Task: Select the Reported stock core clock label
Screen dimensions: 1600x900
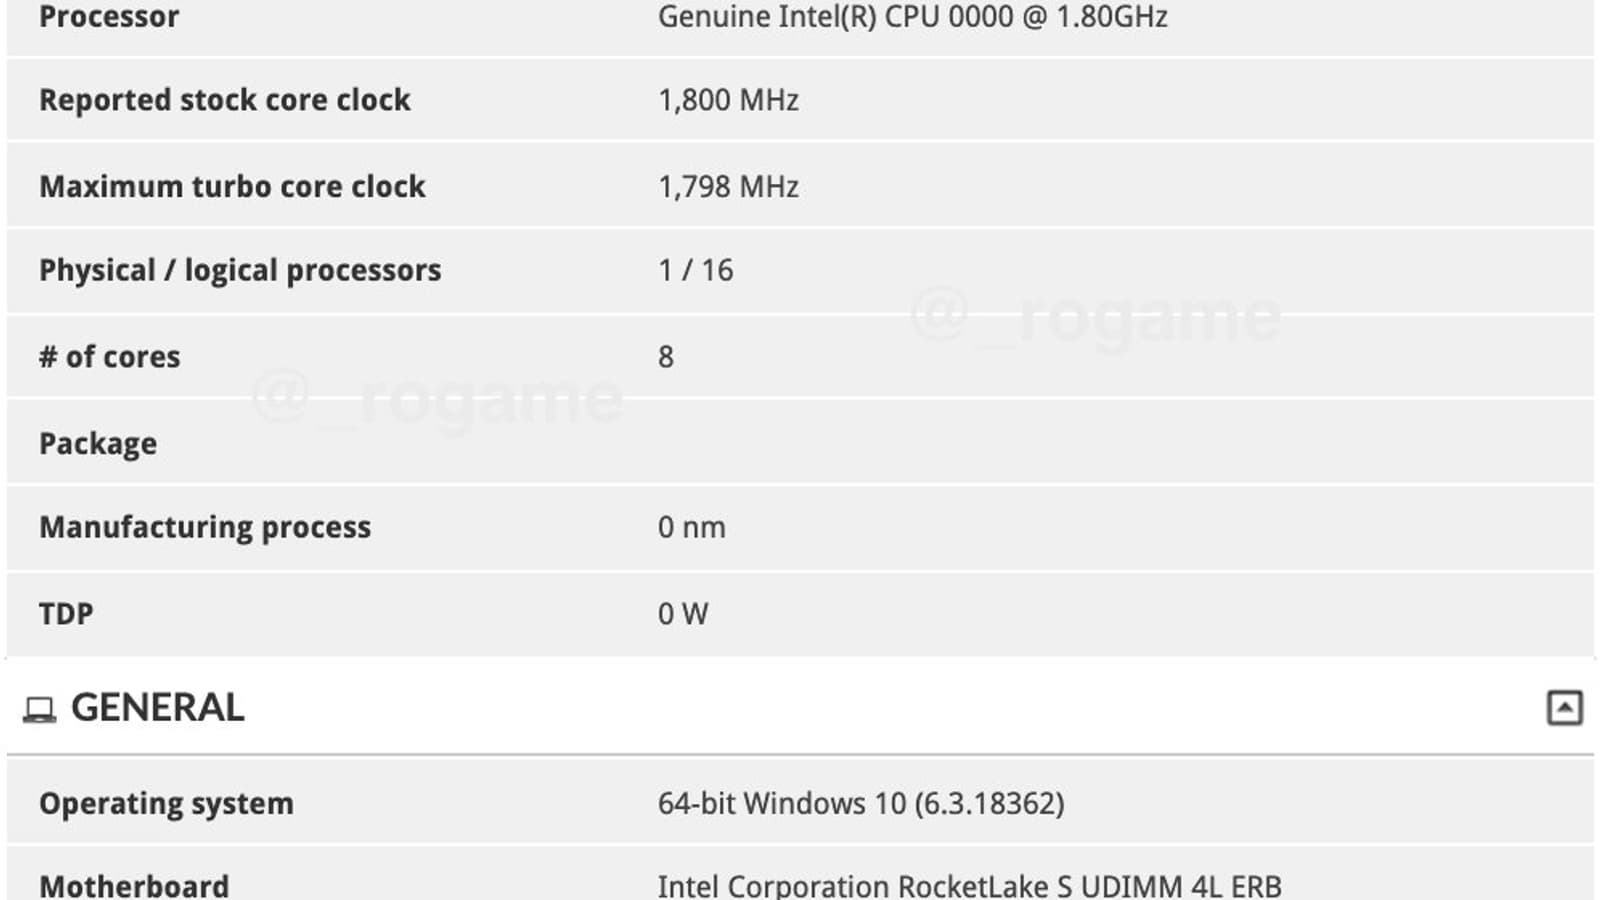Action: click(x=225, y=100)
